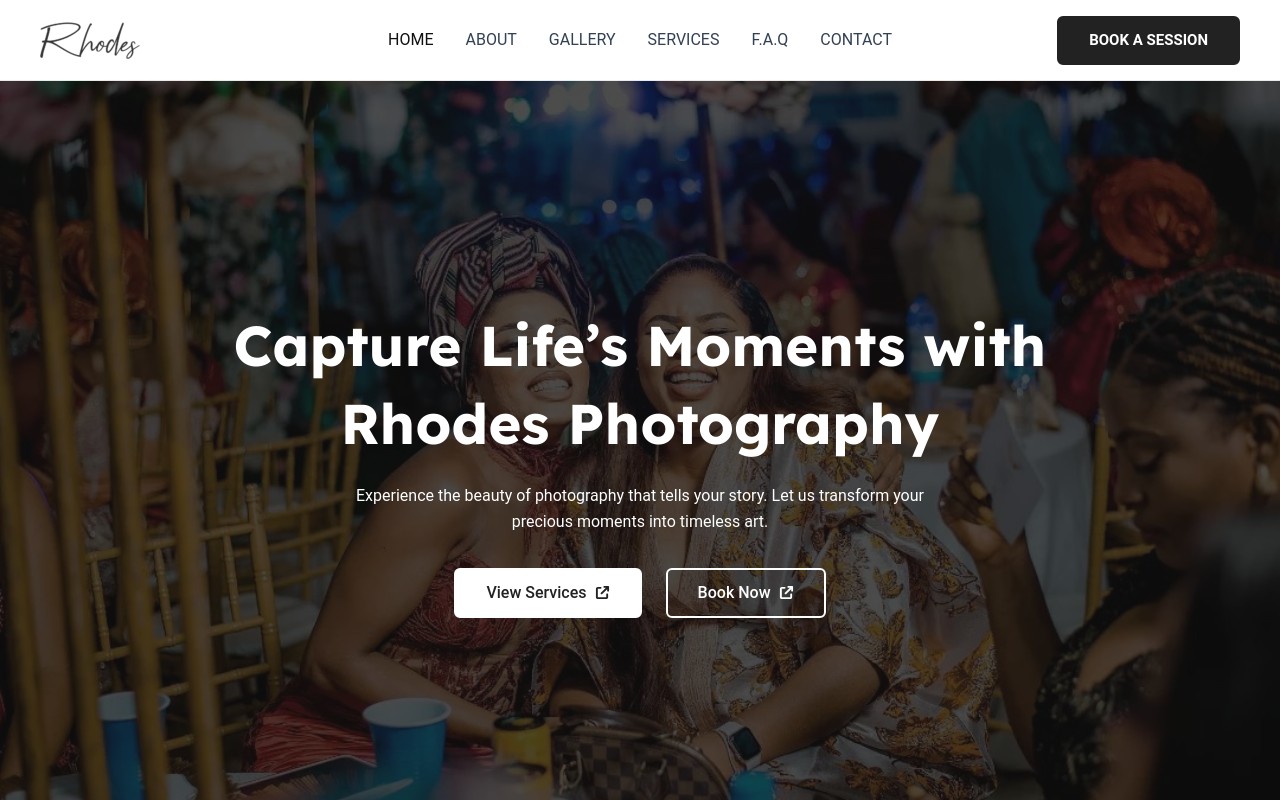Open the F.A.Q navigation link
The width and height of the screenshot is (1280, 800).
coord(770,40)
